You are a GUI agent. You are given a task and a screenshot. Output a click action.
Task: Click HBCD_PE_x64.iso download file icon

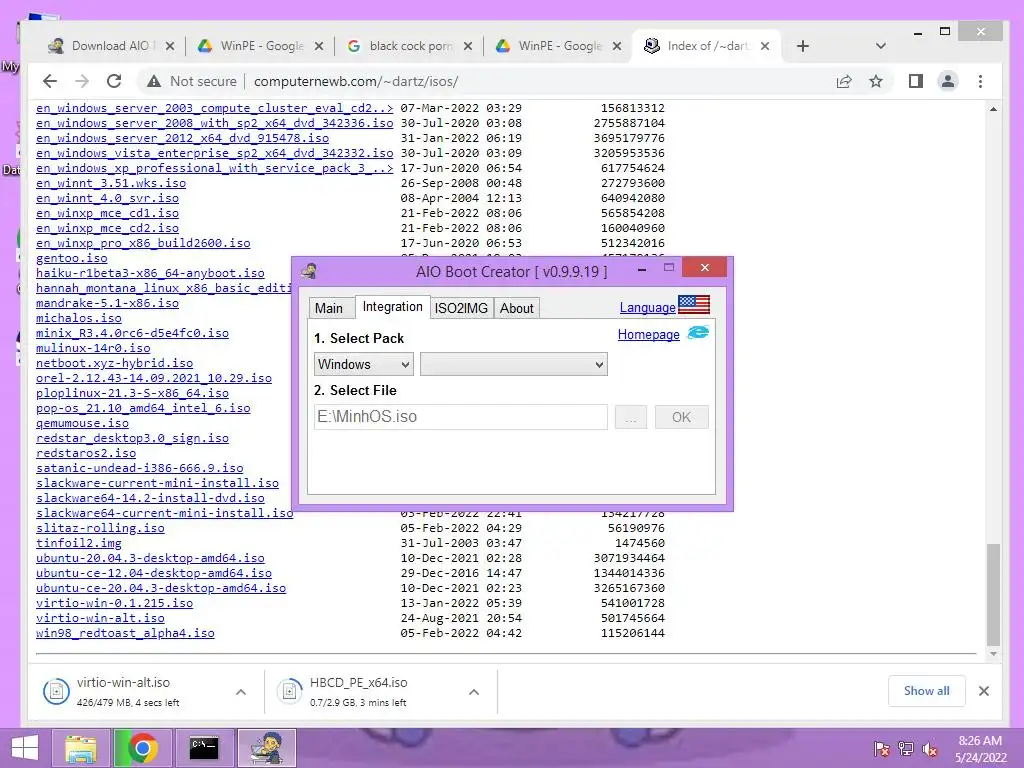(x=289, y=691)
